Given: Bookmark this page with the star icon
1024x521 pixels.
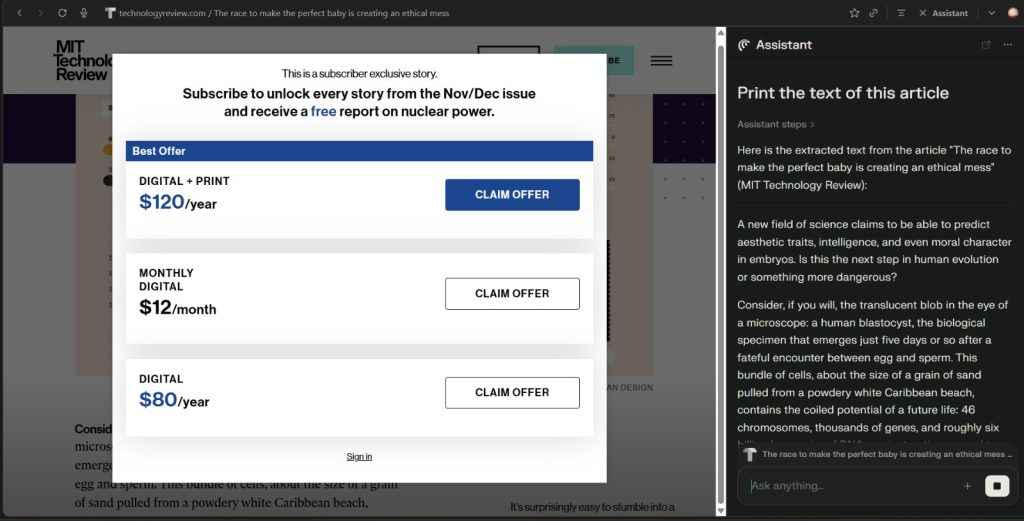Looking at the screenshot, I should 854,13.
